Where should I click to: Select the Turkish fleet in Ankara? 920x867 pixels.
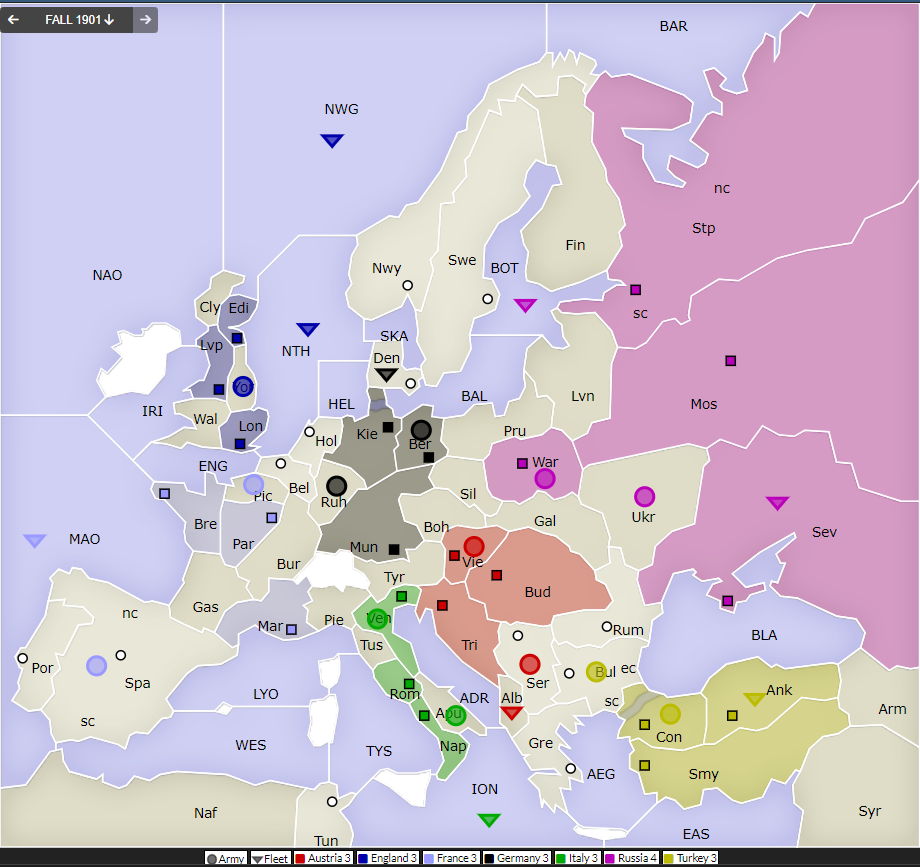click(x=755, y=699)
